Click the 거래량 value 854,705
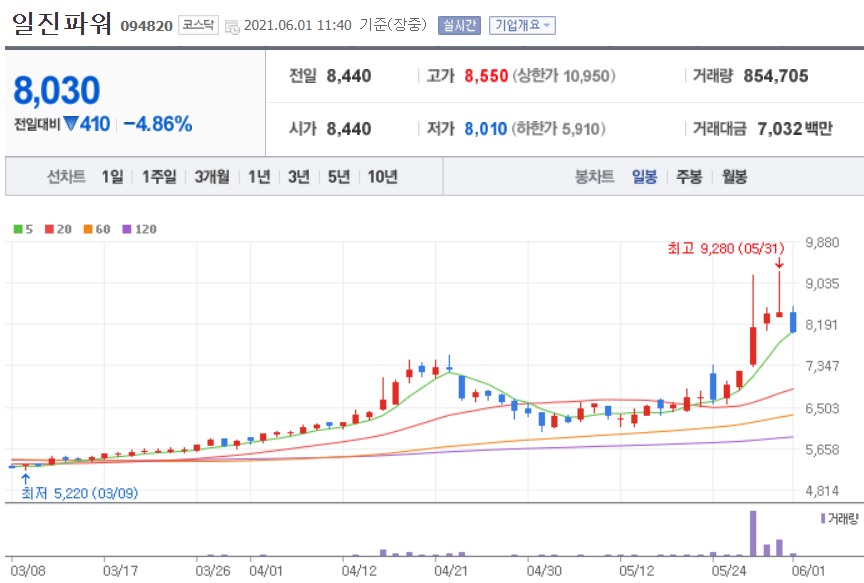The image size is (864, 583). click(x=776, y=76)
